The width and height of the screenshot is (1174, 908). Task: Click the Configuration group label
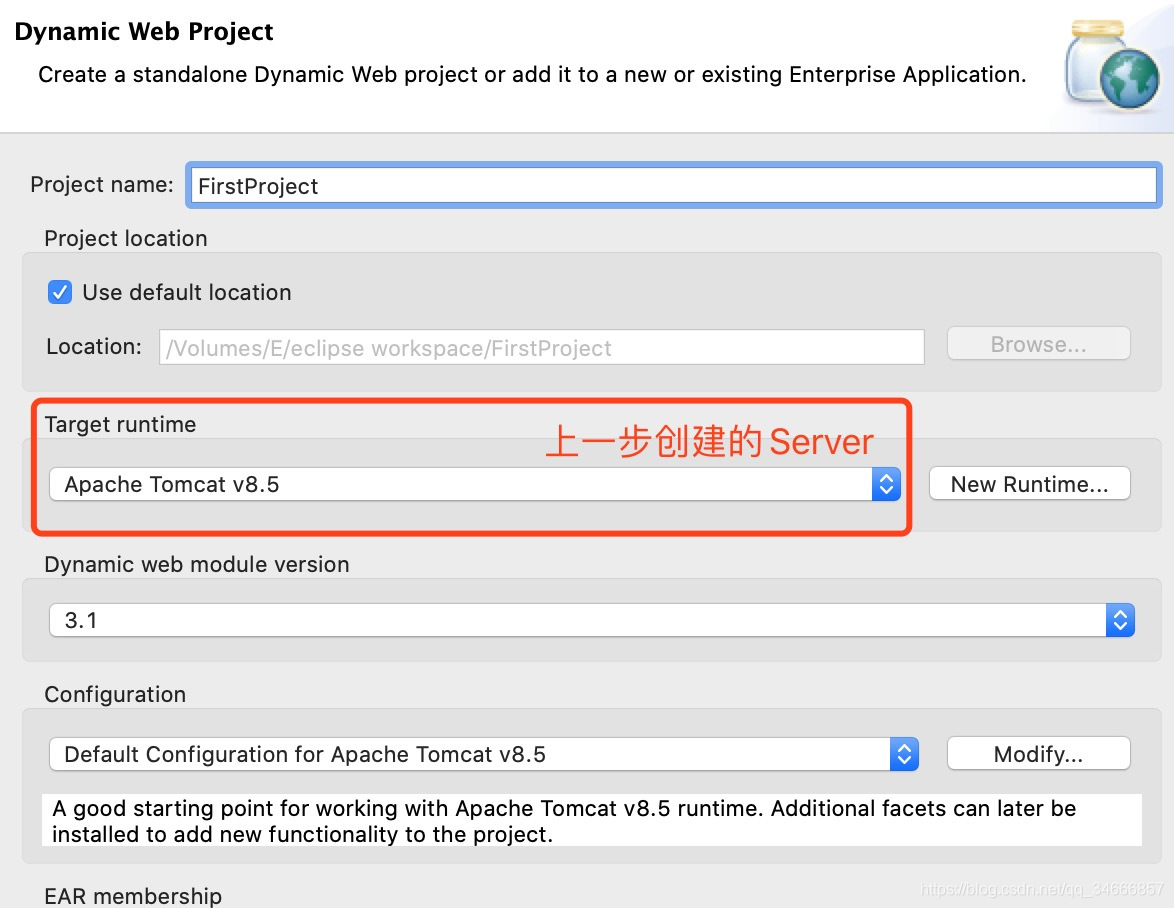coord(115,695)
